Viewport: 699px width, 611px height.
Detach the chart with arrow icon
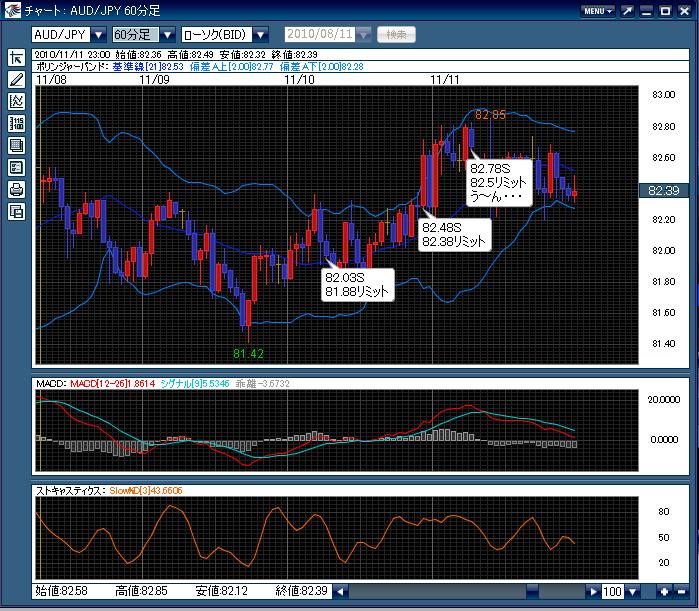pyautogui.click(x=627, y=11)
